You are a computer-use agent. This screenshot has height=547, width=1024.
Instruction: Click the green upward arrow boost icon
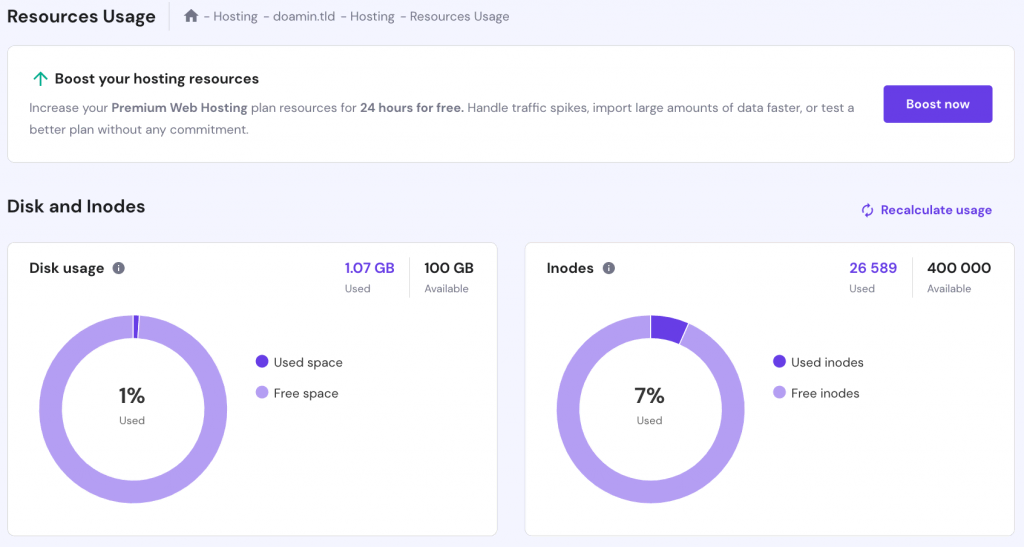point(40,79)
